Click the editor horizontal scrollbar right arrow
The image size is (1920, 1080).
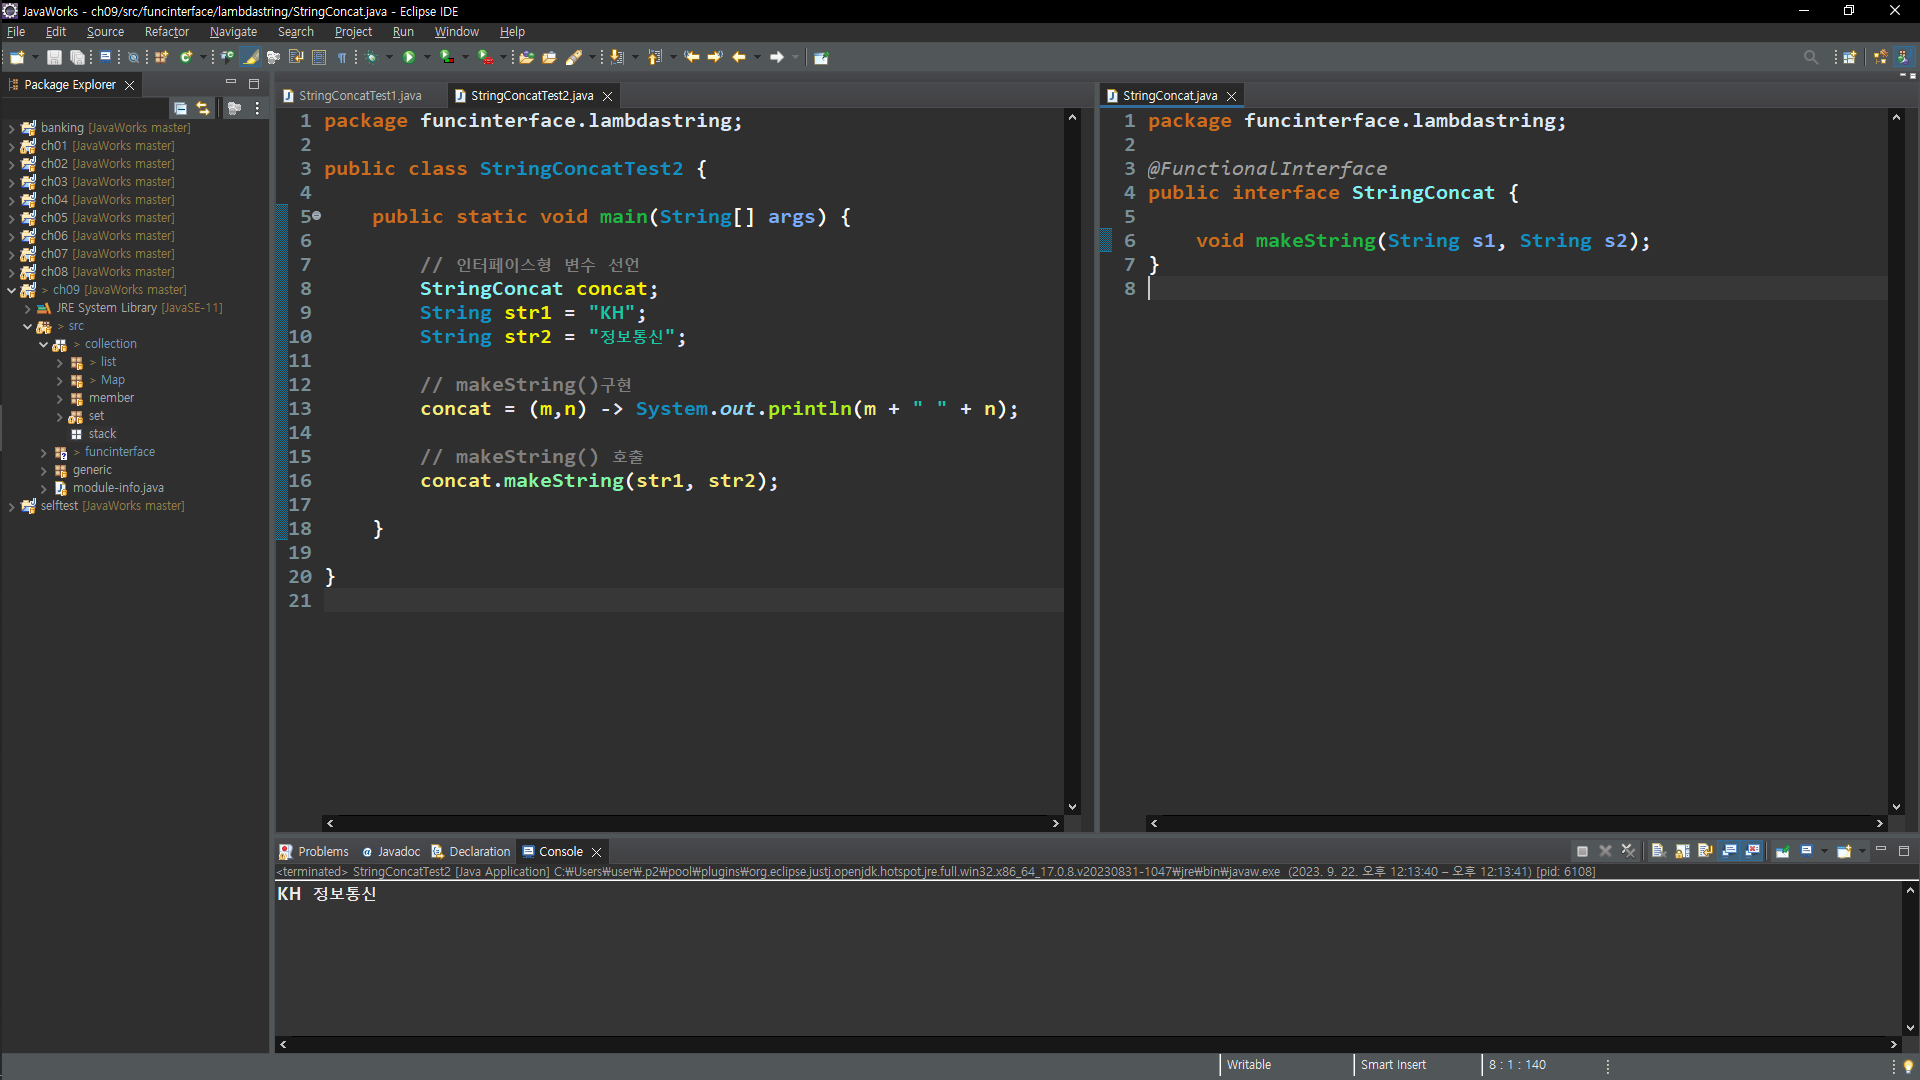click(x=1055, y=823)
